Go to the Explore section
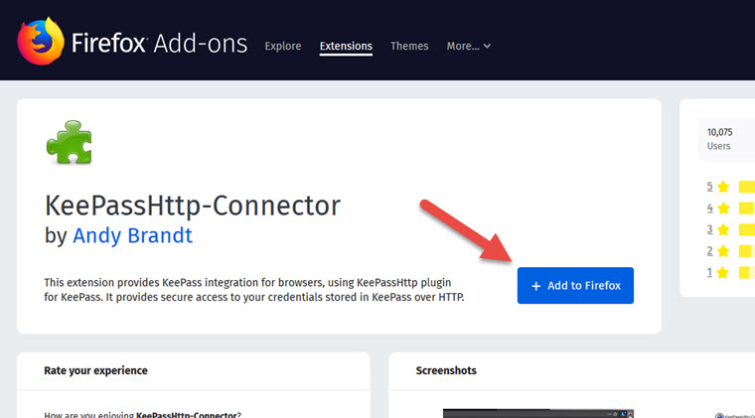Viewport: 755px width, 418px height. coord(283,46)
